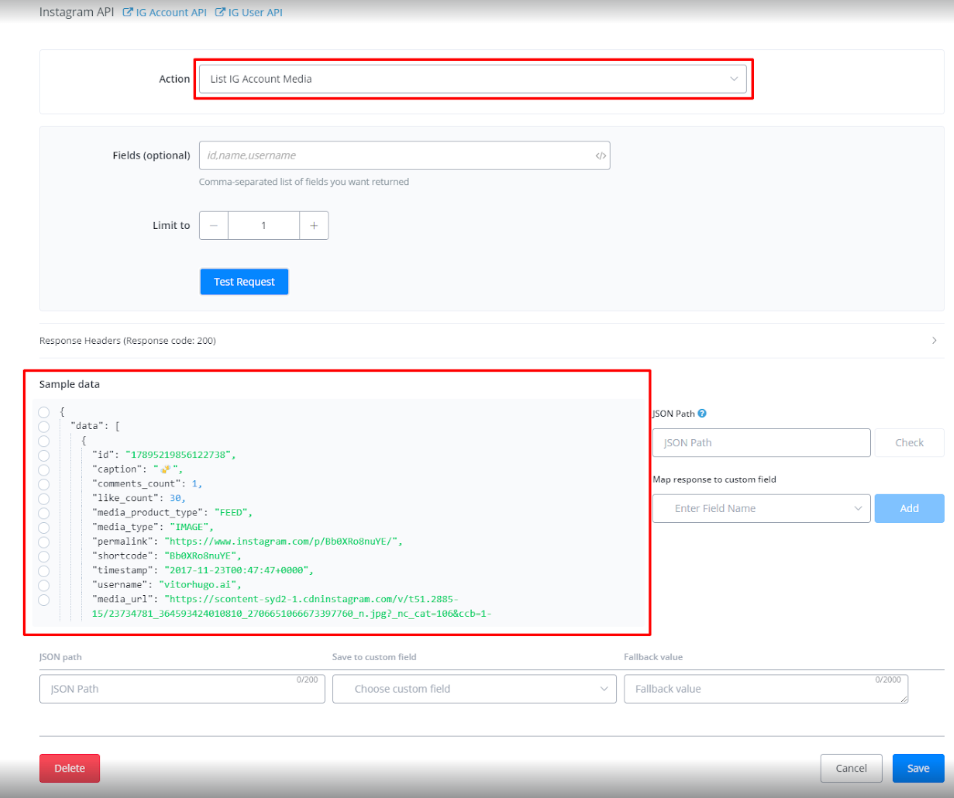Select the radio circle beside "id" line
The image size is (954, 798).
click(x=44, y=455)
